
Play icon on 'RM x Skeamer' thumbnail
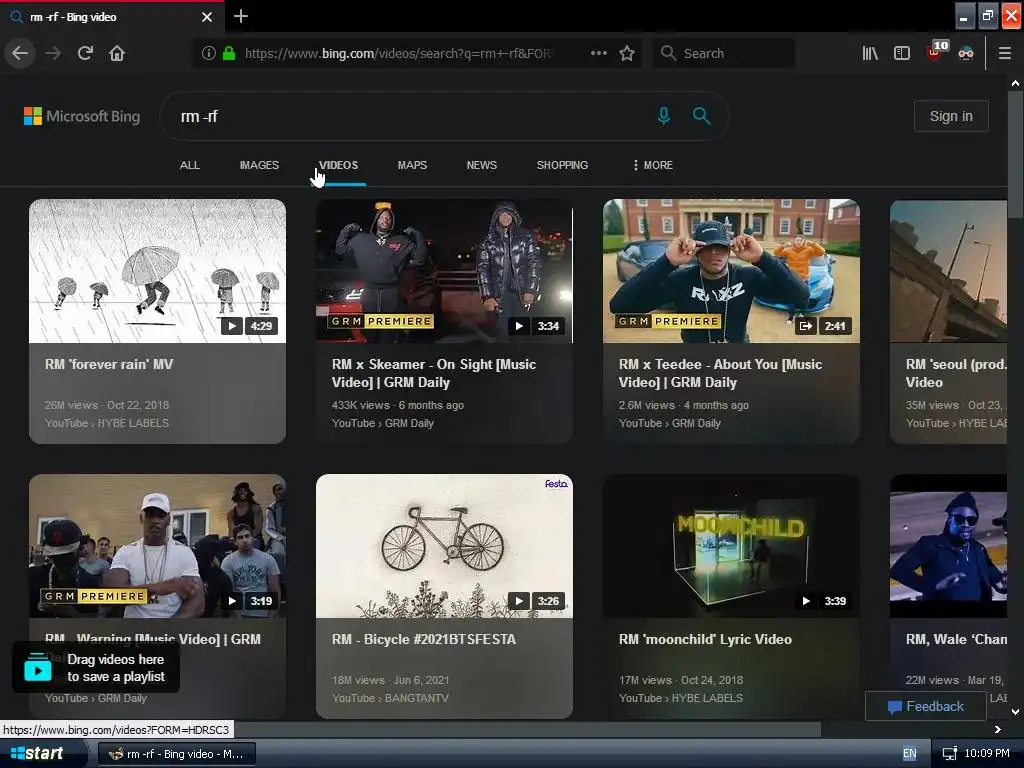pos(519,326)
